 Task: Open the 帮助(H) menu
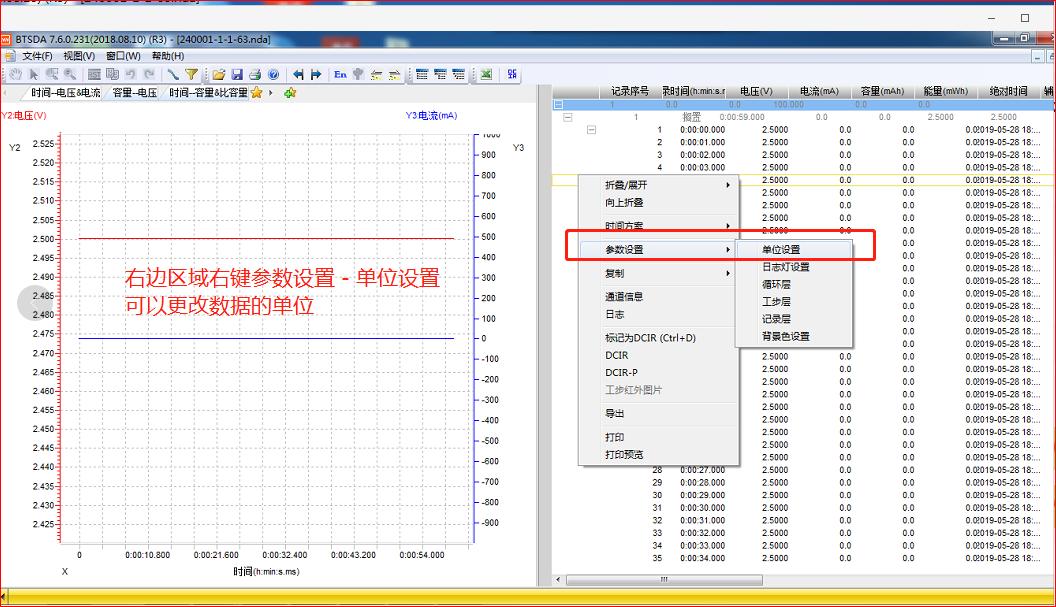pos(168,56)
